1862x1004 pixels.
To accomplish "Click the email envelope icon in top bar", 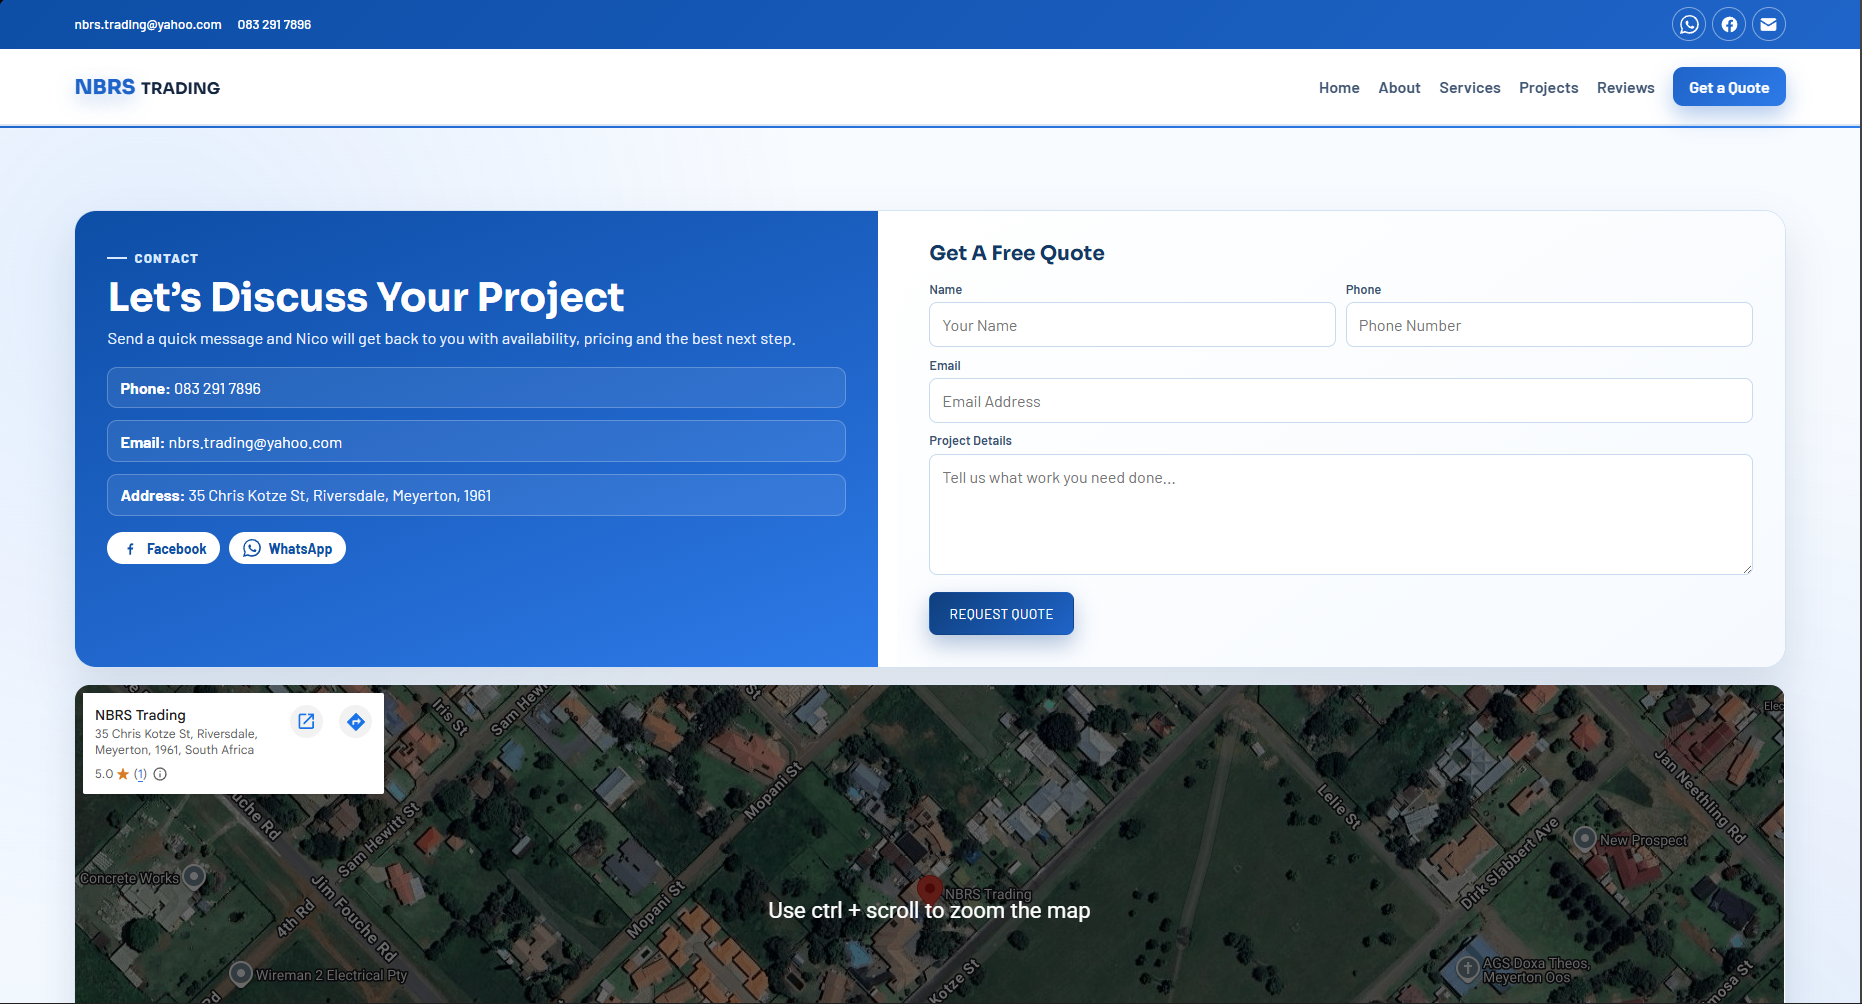I will [x=1769, y=24].
